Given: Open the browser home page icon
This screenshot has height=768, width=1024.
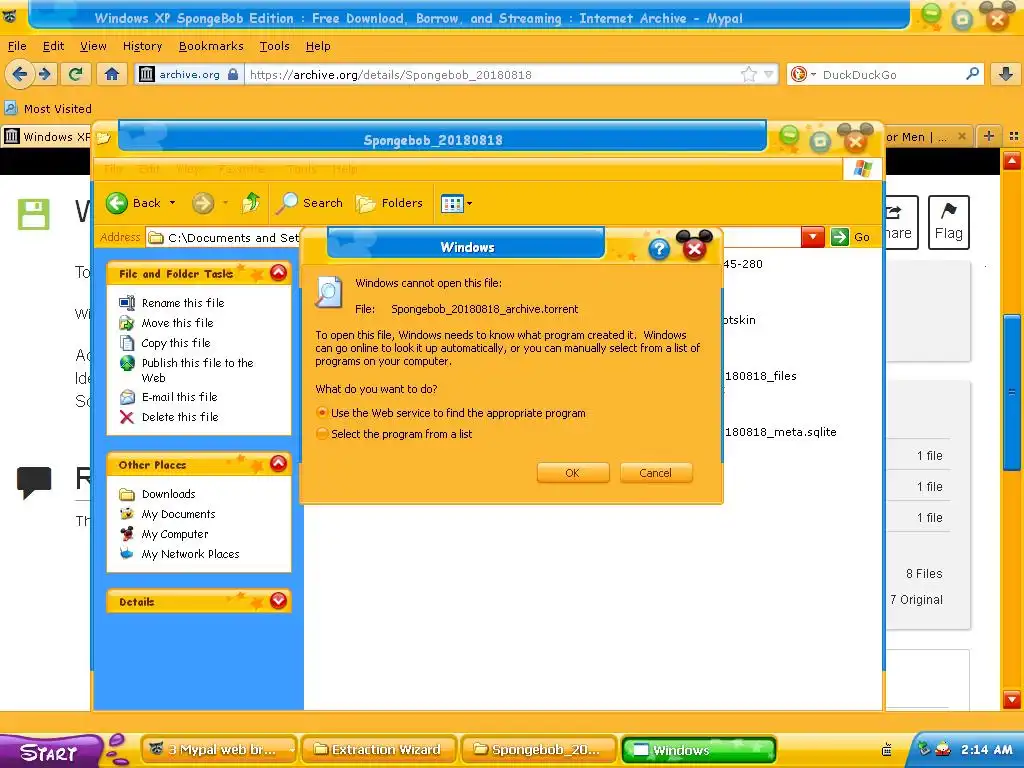Looking at the screenshot, I should tap(112, 74).
